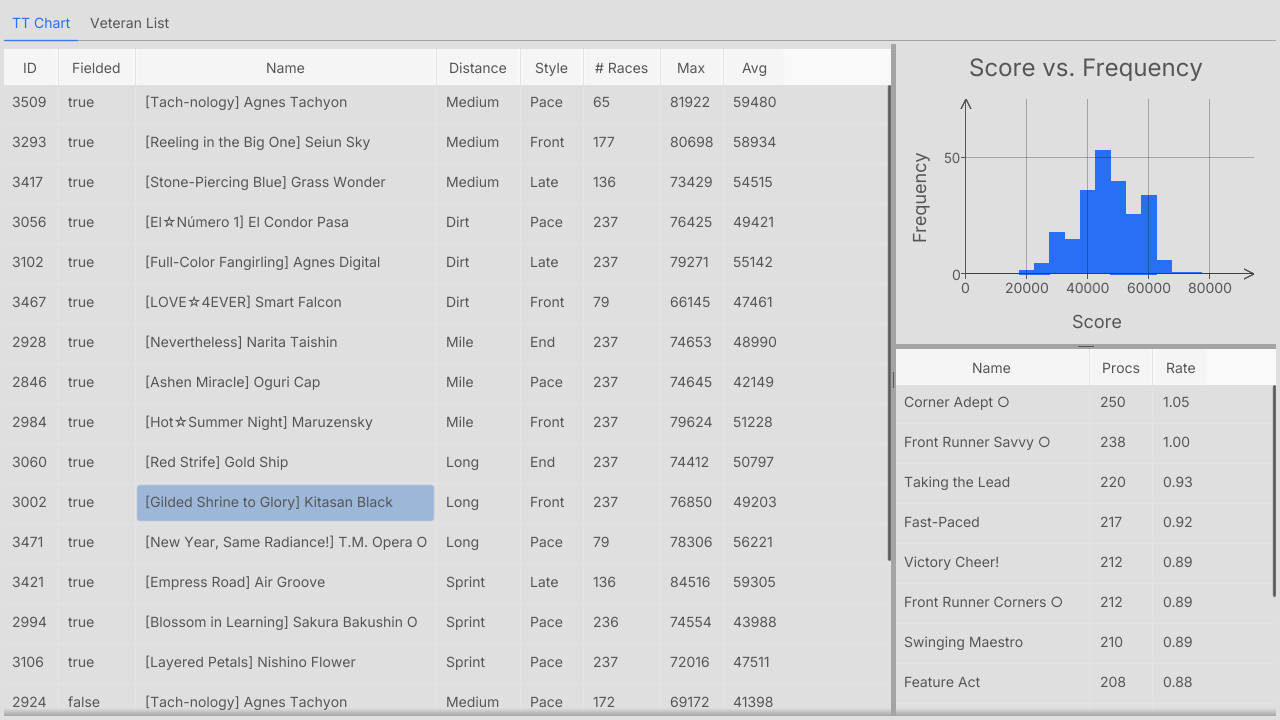Click the Gold Ship name cell
Image resolution: width=1280 pixels, height=720 pixels.
(x=286, y=462)
